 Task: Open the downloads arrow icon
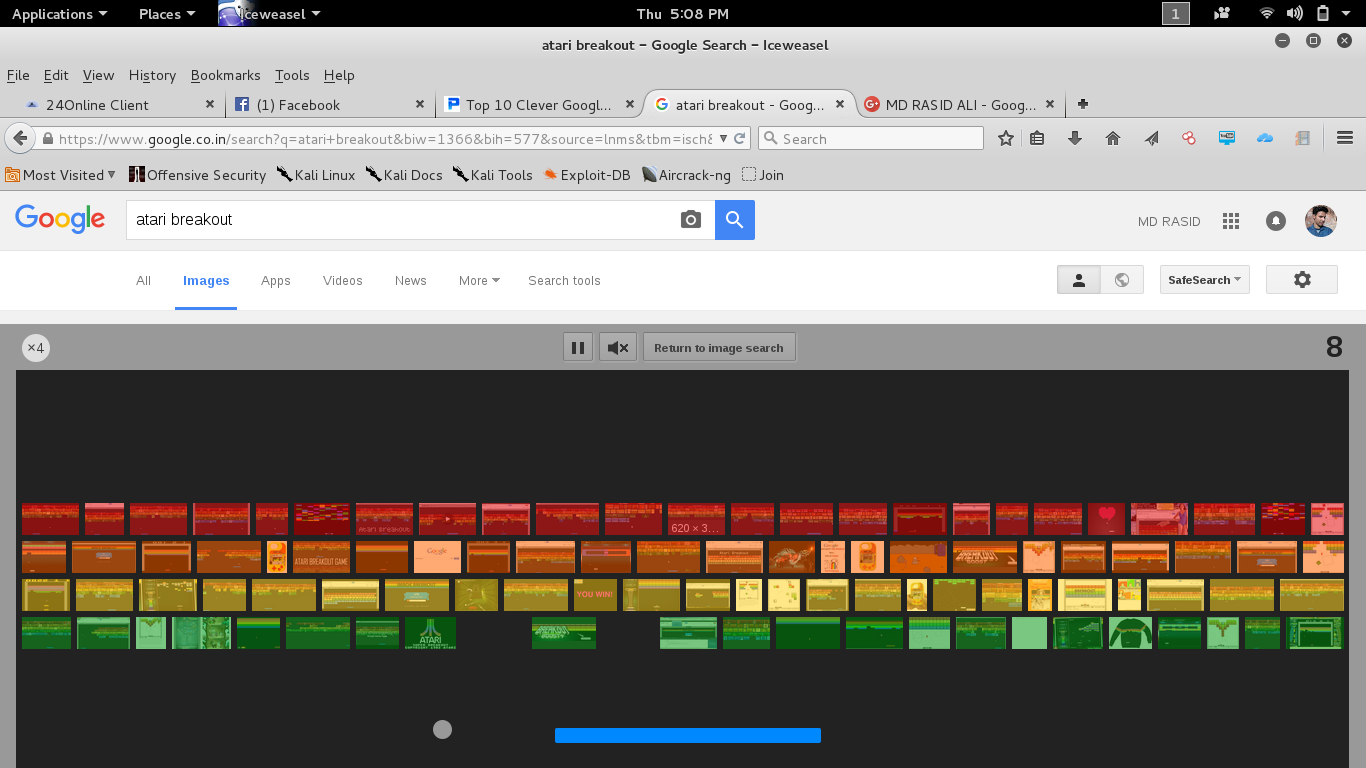1075,139
